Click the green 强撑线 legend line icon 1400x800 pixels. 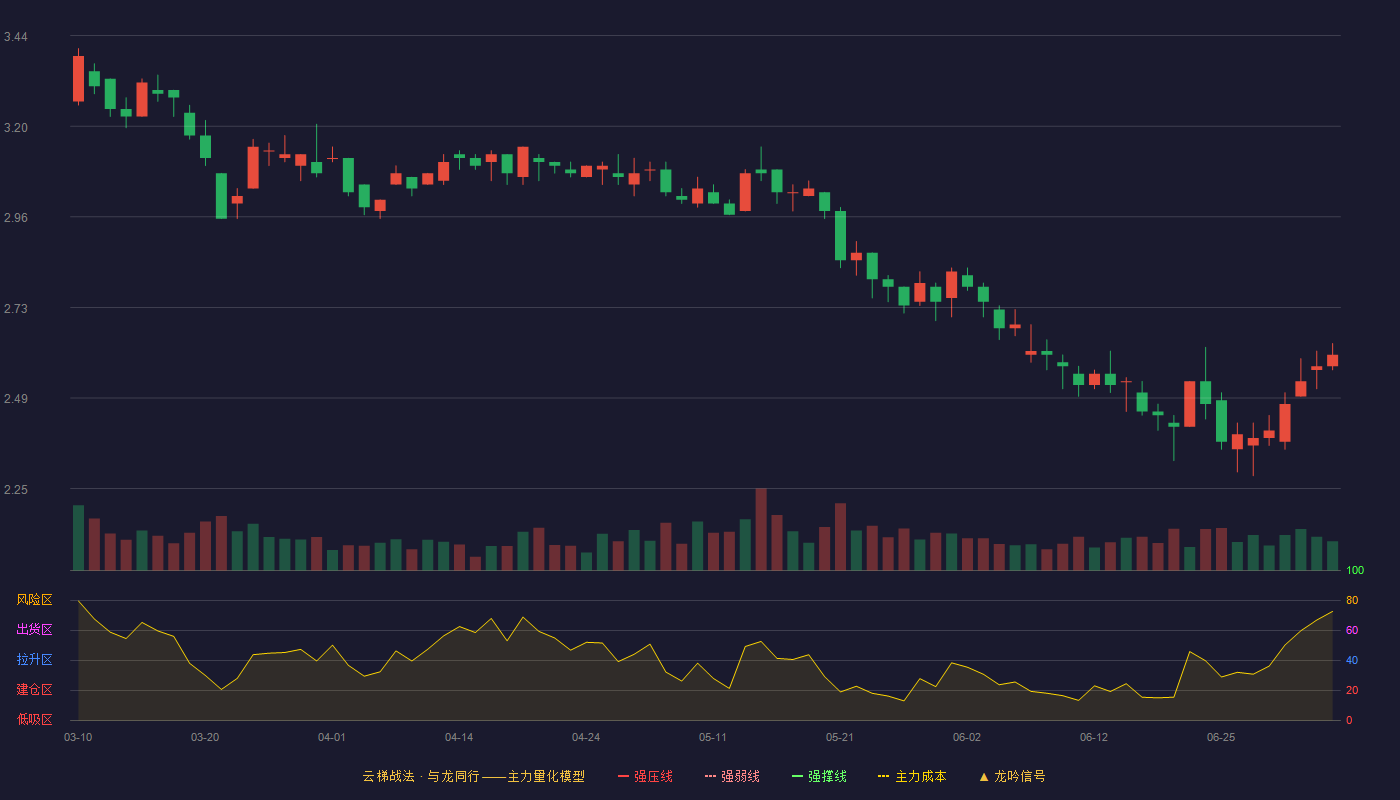[x=797, y=776]
